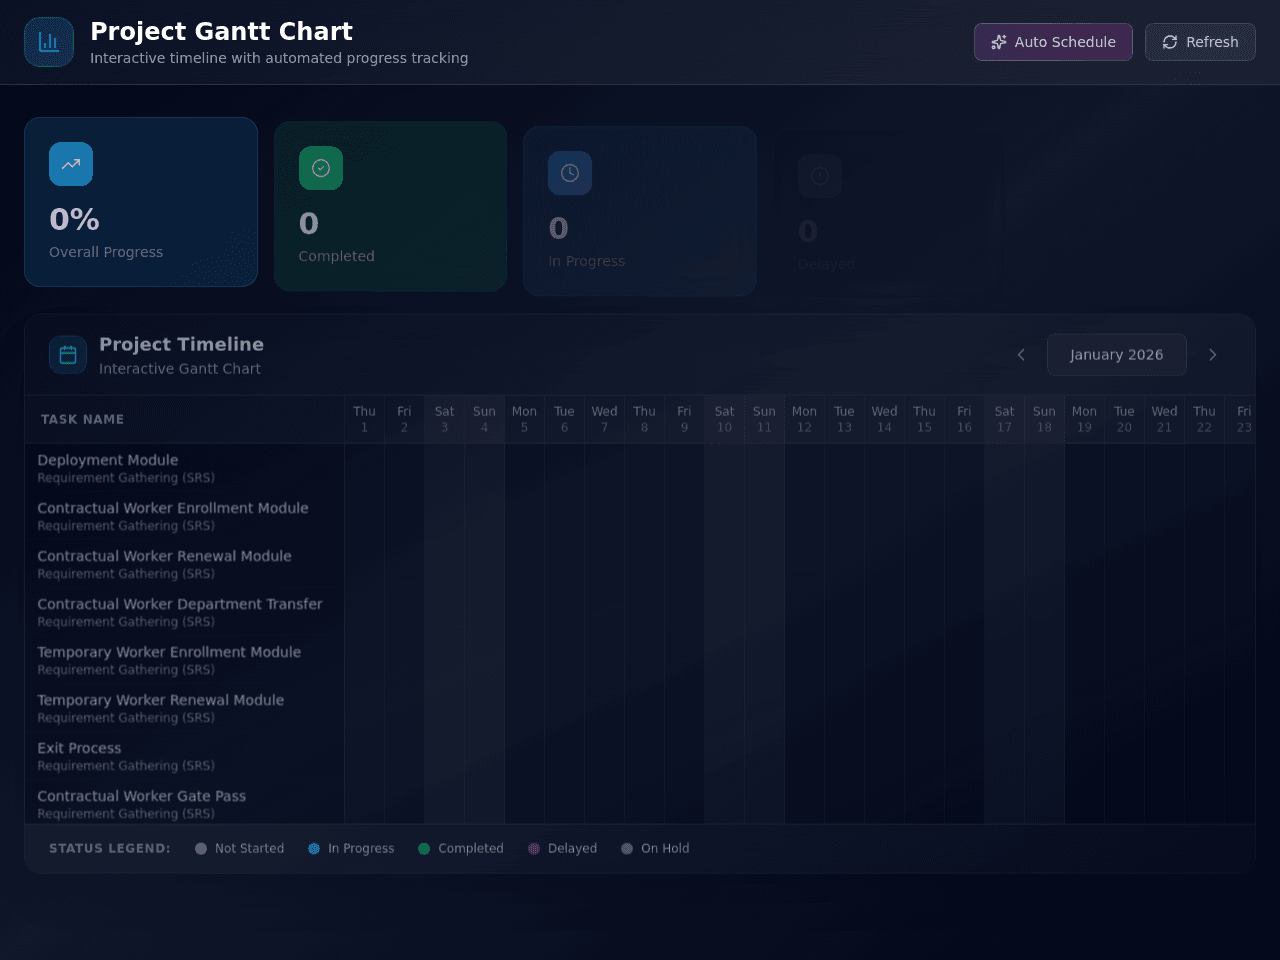Click the Thu 1 date header
Viewport: 1280px width, 960px height.
click(364, 419)
